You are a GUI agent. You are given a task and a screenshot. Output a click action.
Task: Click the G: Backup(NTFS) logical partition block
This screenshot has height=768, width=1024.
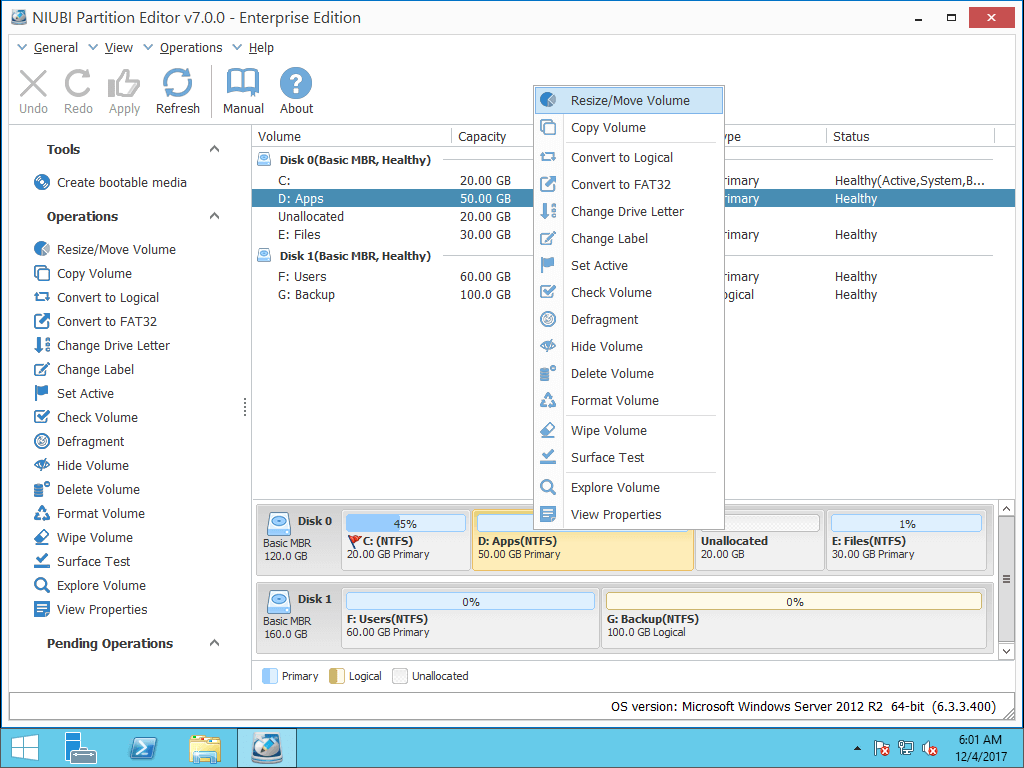tap(793, 618)
